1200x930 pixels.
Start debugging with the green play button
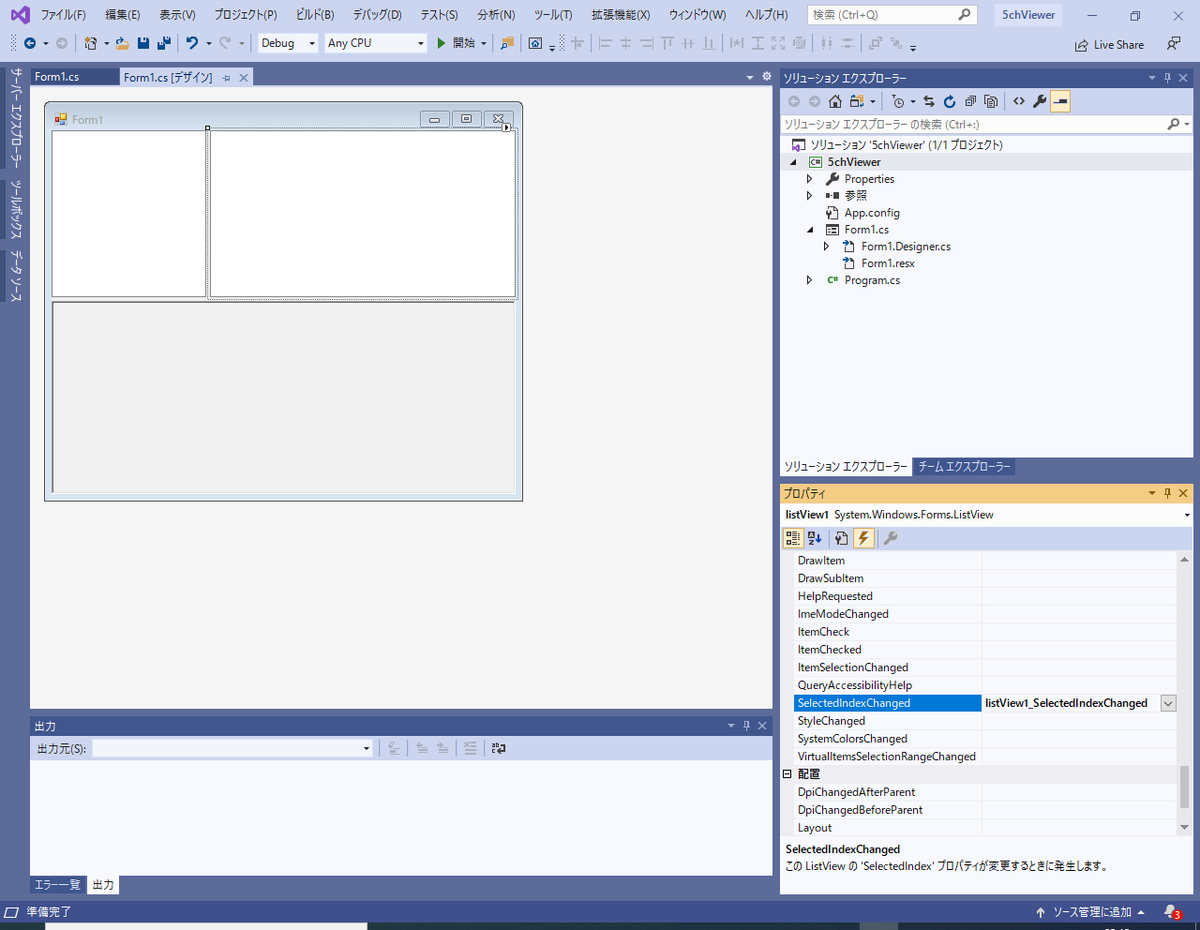click(x=441, y=43)
